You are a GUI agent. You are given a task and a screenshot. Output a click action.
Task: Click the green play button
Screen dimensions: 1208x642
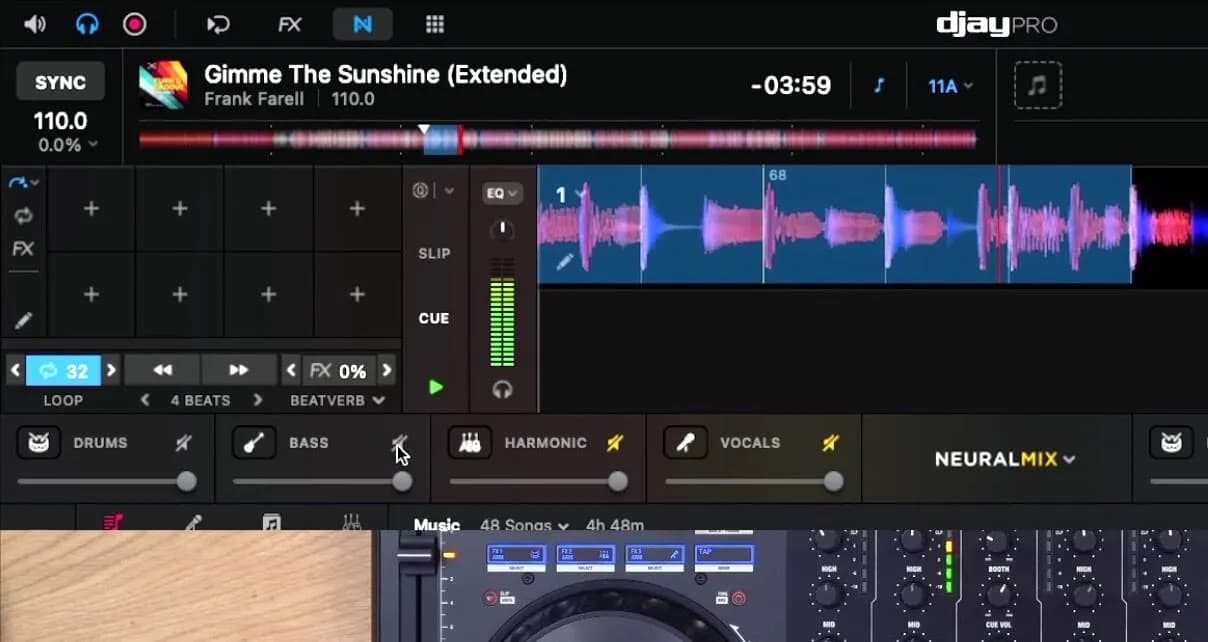click(436, 387)
